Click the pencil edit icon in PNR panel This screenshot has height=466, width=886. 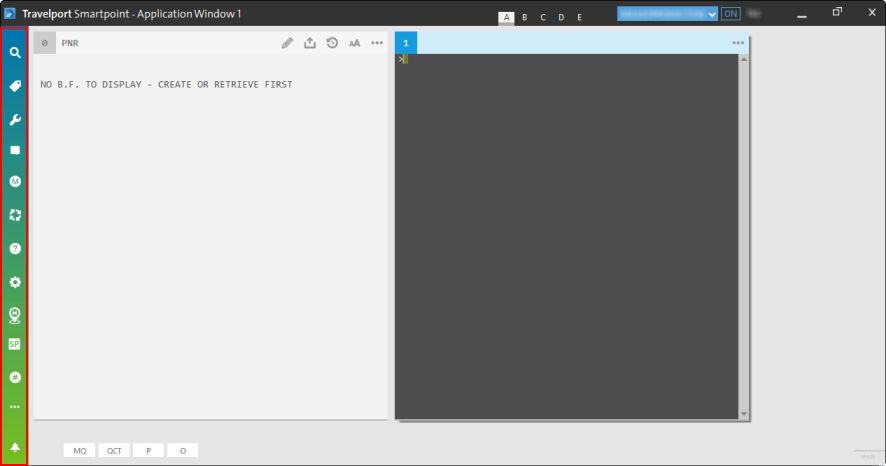[287, 43]
